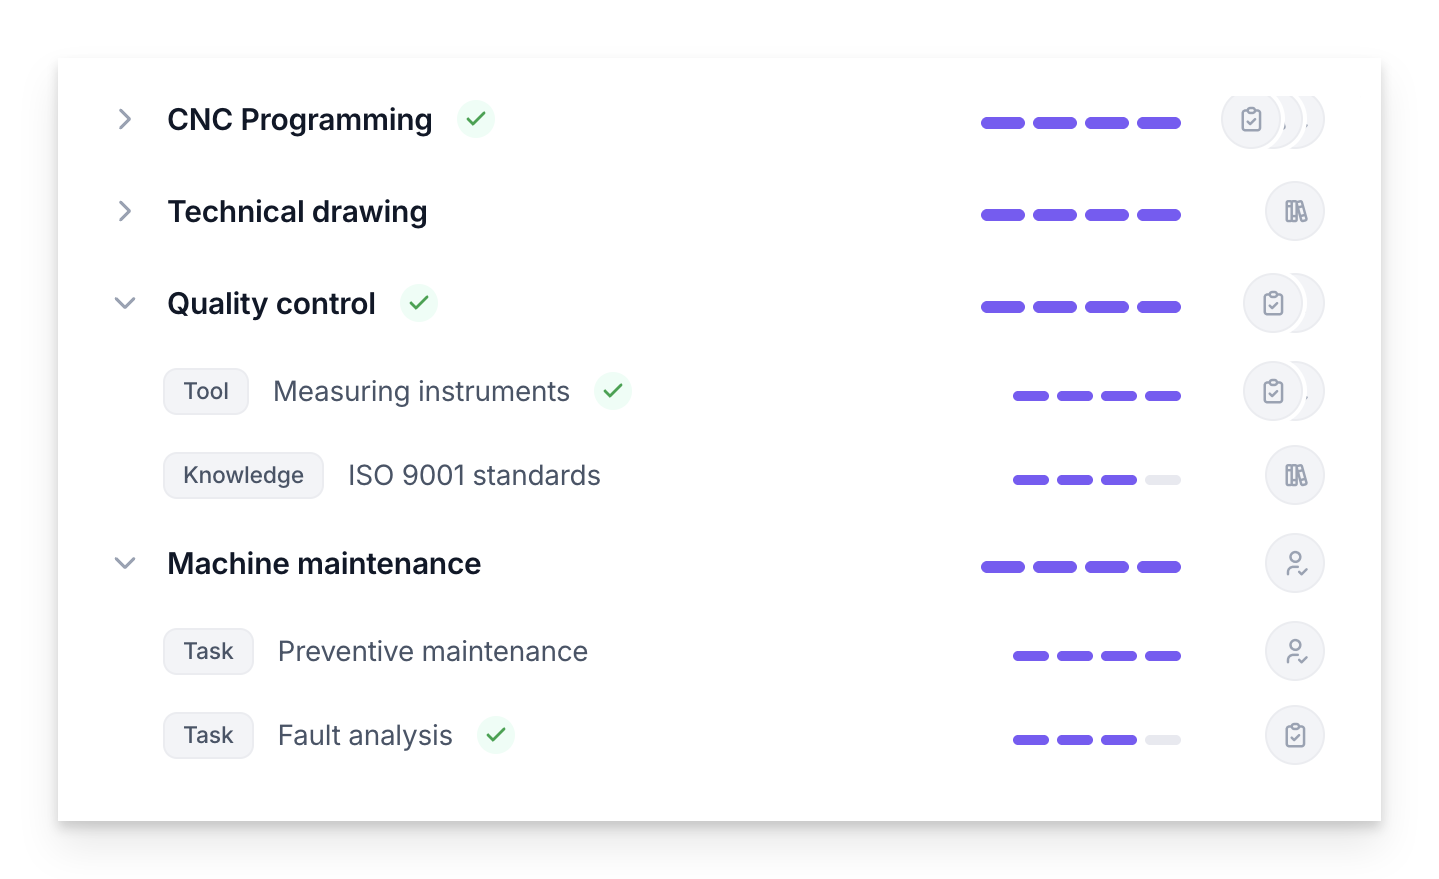Screen dimensions: 1439x879
Task: Click the green checkmark after Fault analysis
Action: (x=496, y=735)
